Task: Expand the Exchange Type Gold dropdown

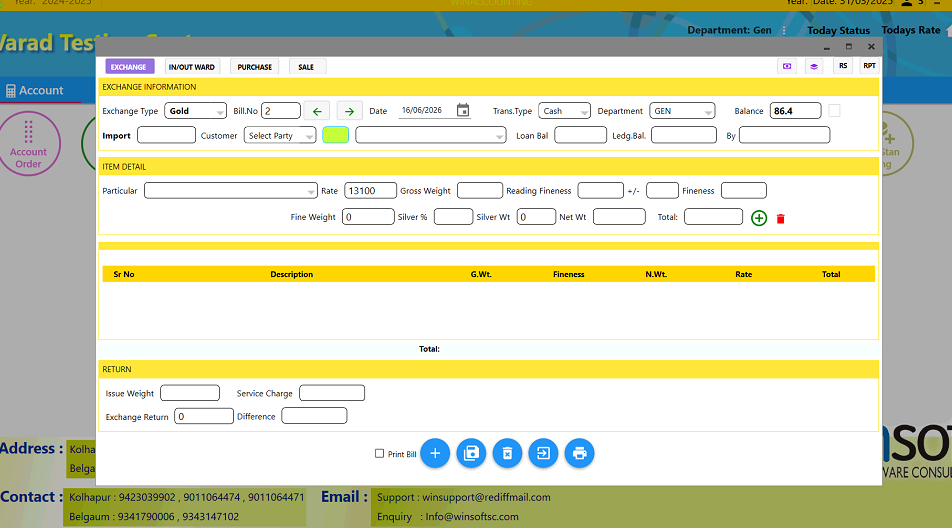Action: click(196, 111)
